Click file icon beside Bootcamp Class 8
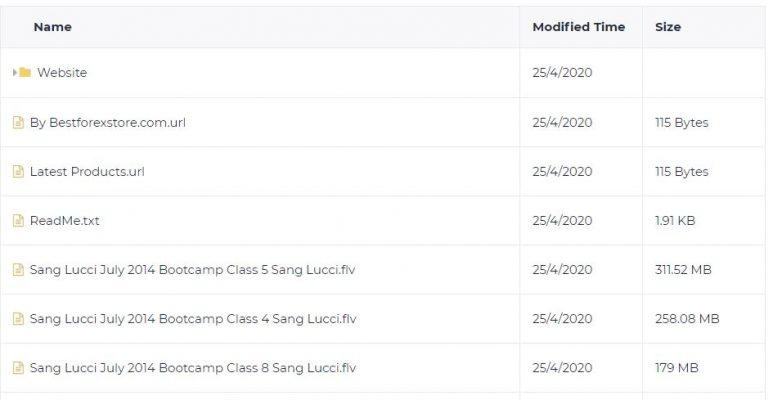 [x=18, y=368]
